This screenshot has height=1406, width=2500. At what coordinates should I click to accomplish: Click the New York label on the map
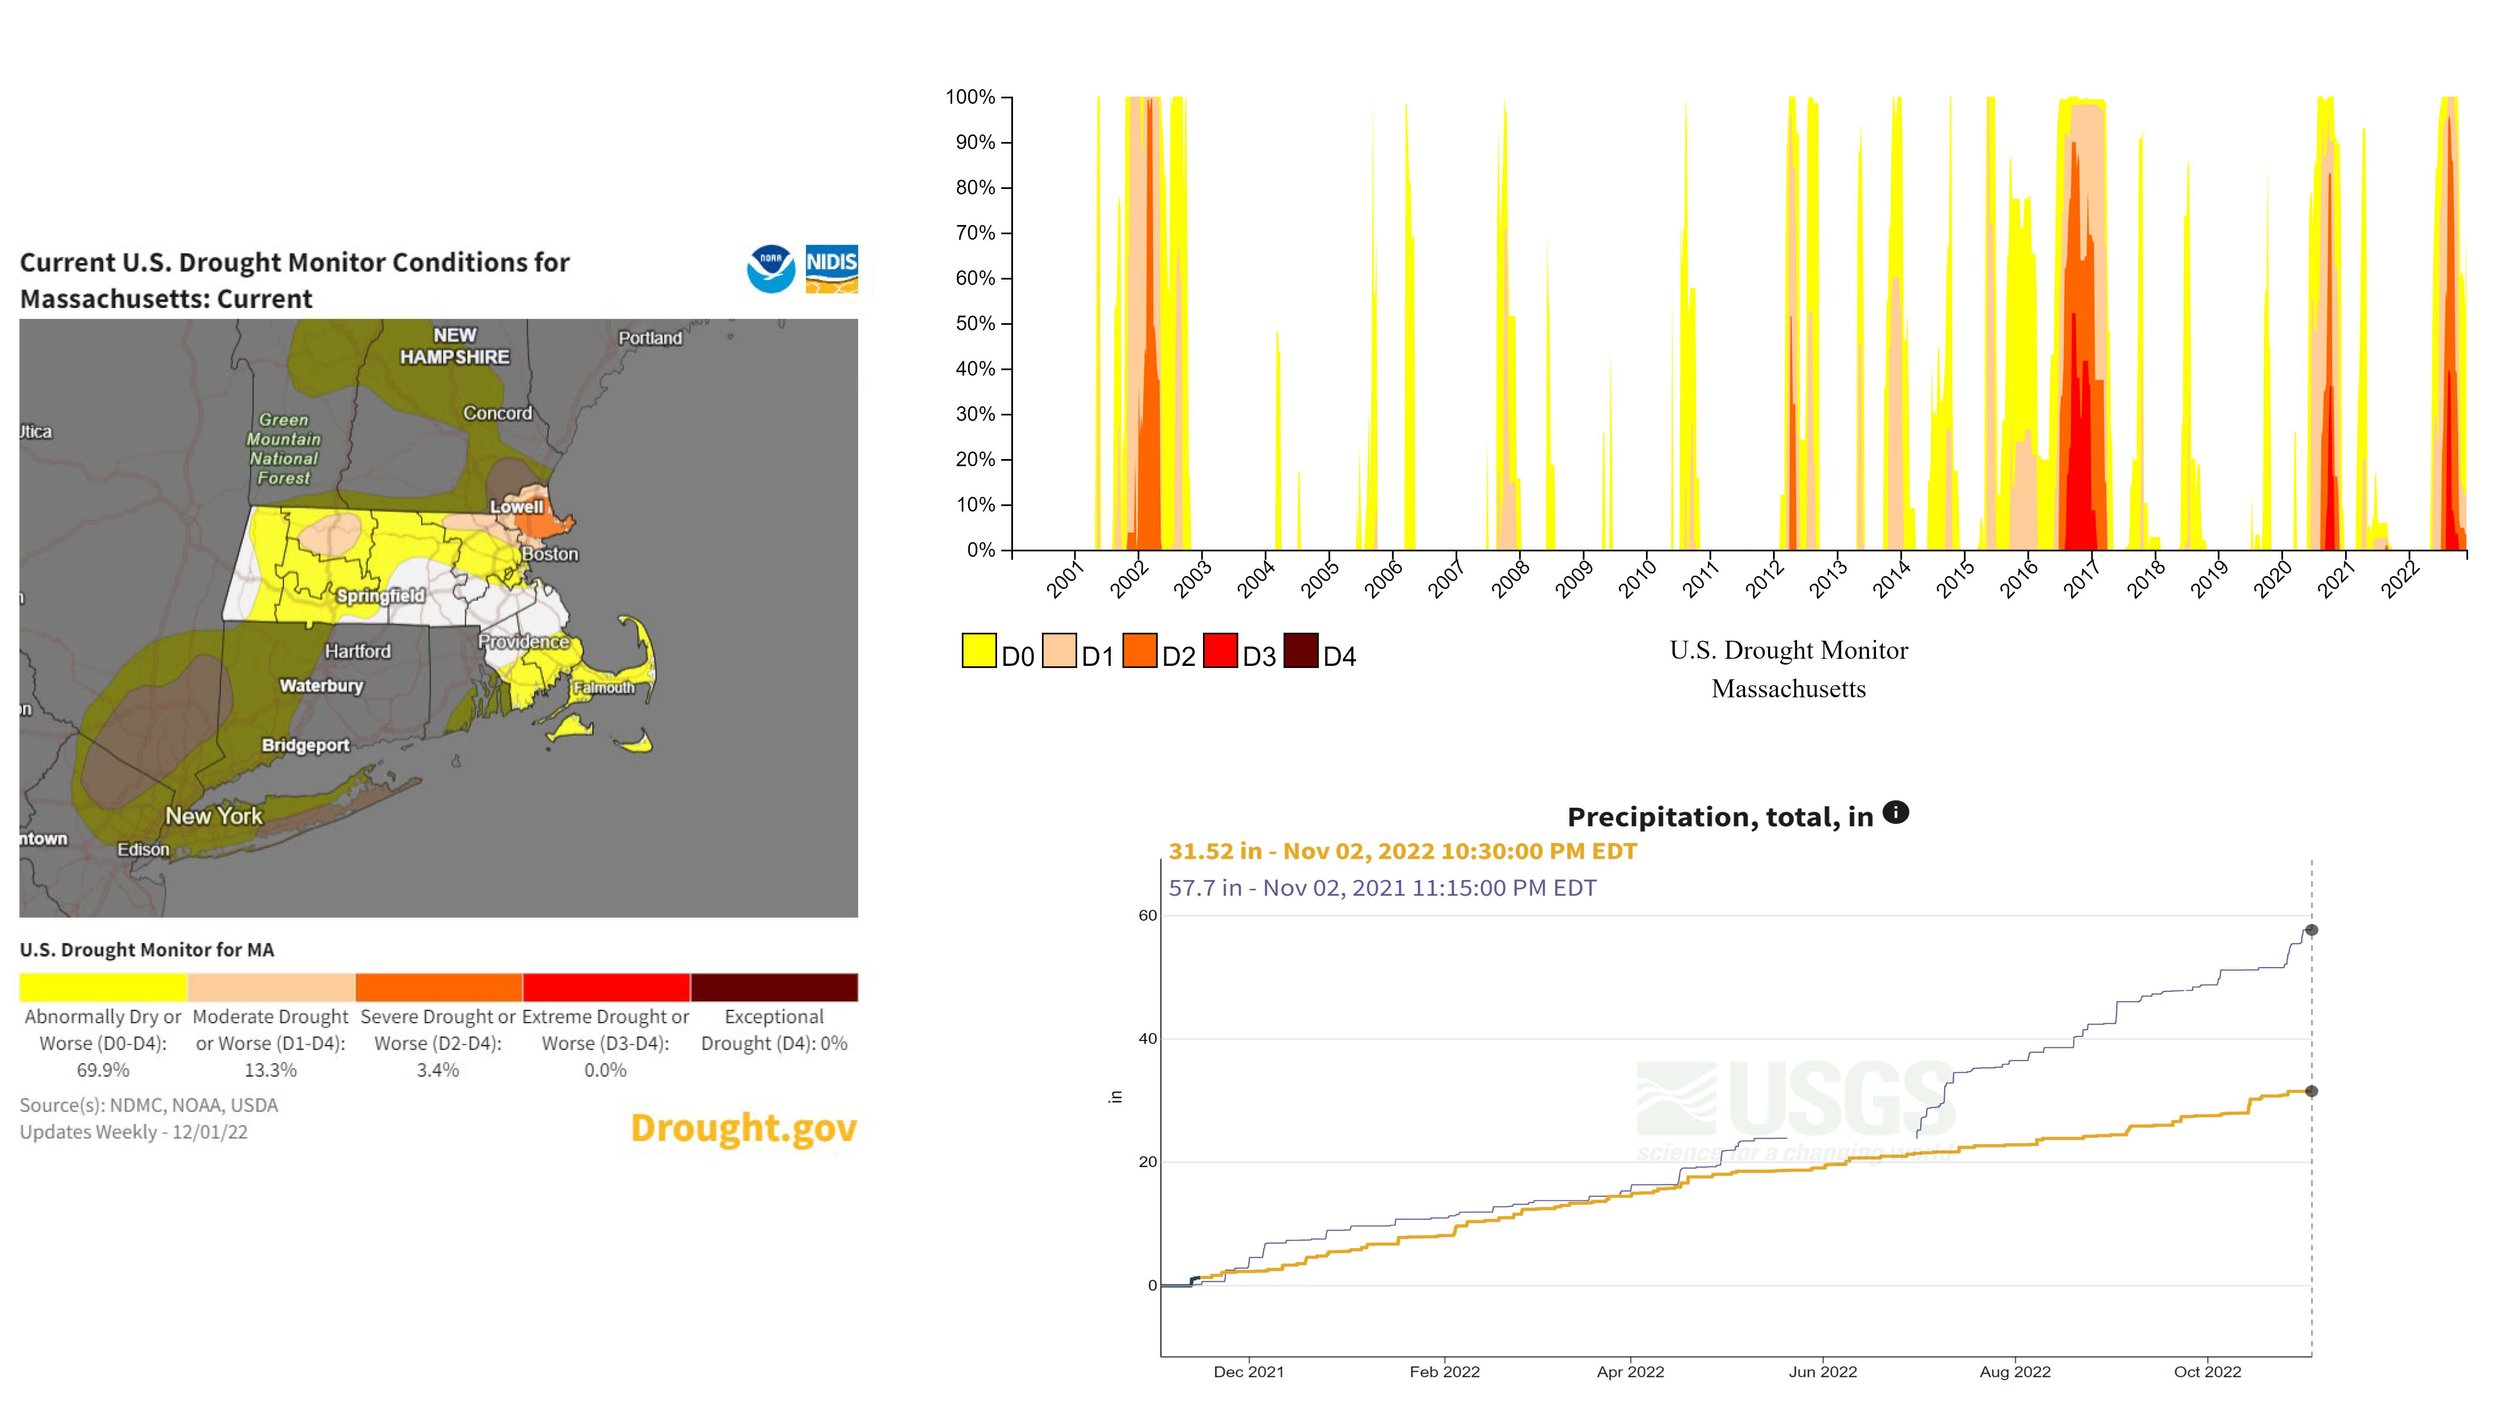pyautogui.click(x=214, y=816)
